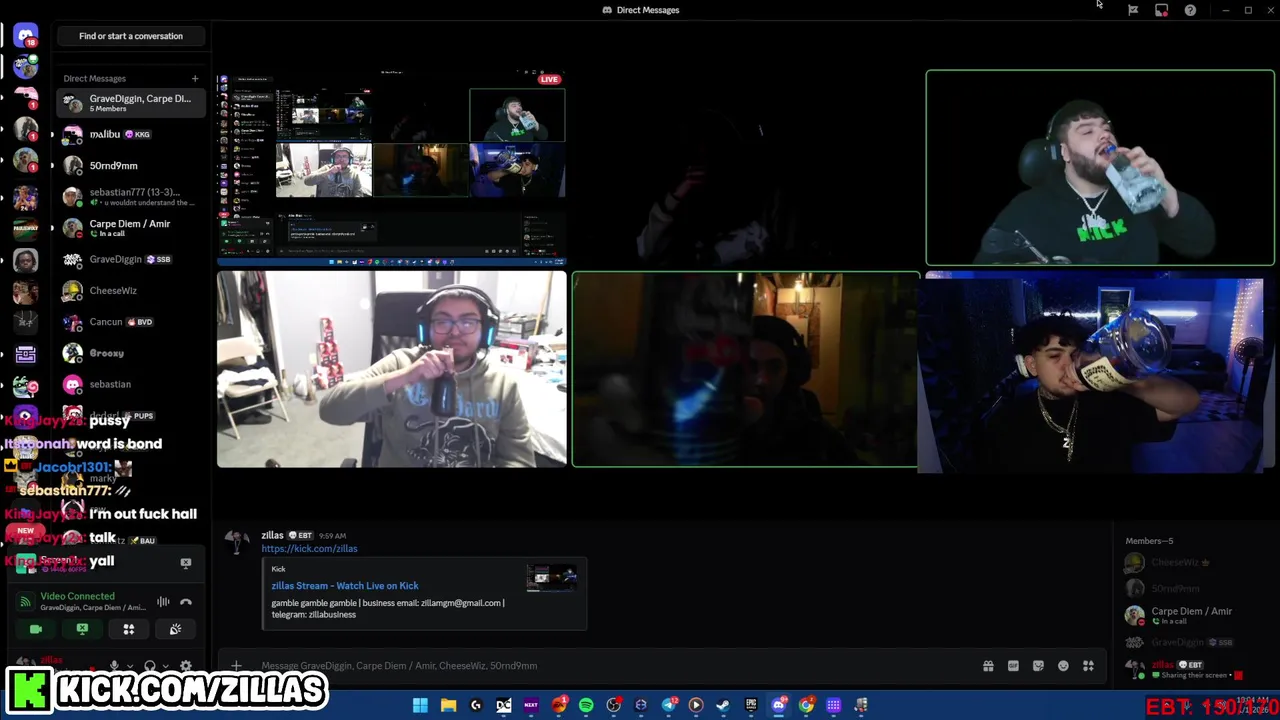This screenshot has width=1280, height=720.
Task: Open User Settings gear icon
Action: tap(186, 666)
